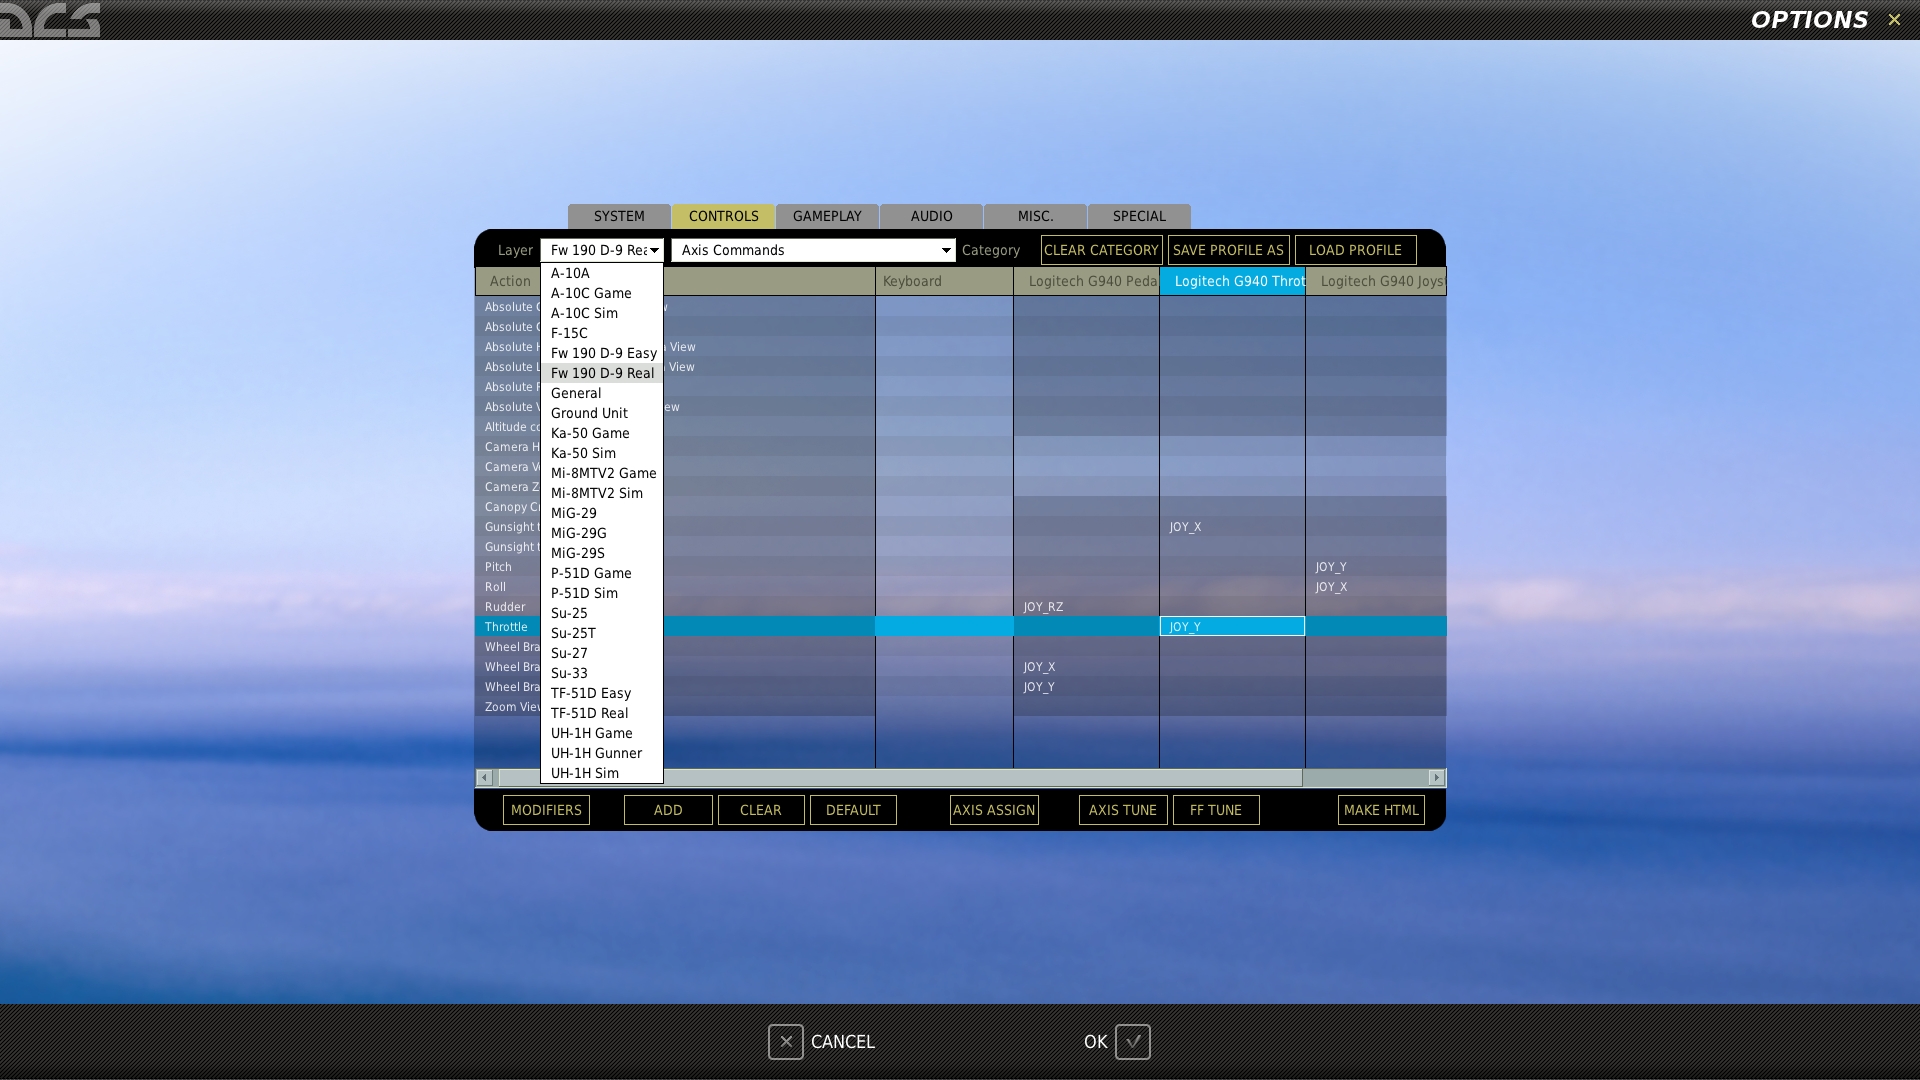Select Keyboard column header
Viewport: 1920px width, 1080px height.
tap(944, 281)
